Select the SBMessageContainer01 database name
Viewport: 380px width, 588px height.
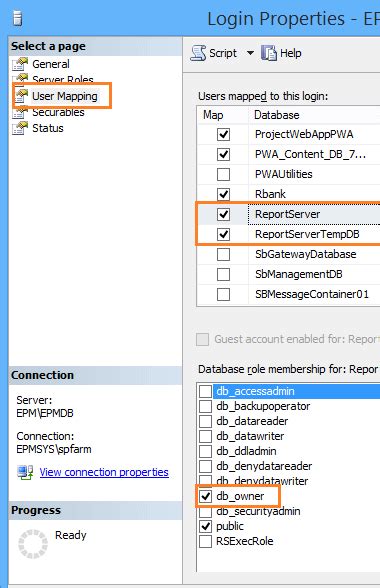coord(312,294)
